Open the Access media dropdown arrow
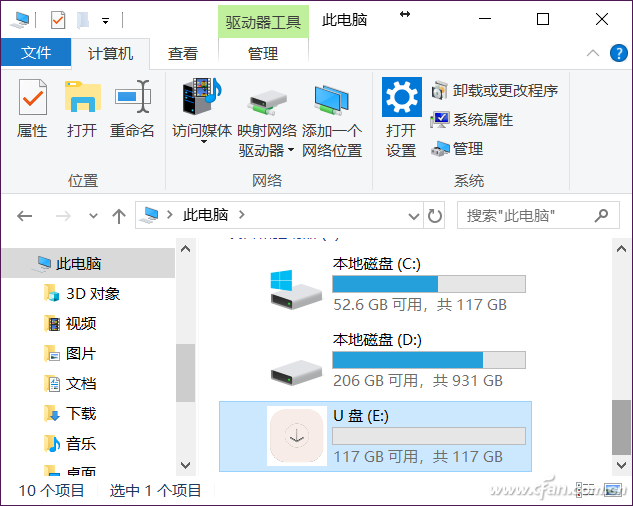Image resolution: width=633 pixels, height=506 pixels. (x=204, y=142)
